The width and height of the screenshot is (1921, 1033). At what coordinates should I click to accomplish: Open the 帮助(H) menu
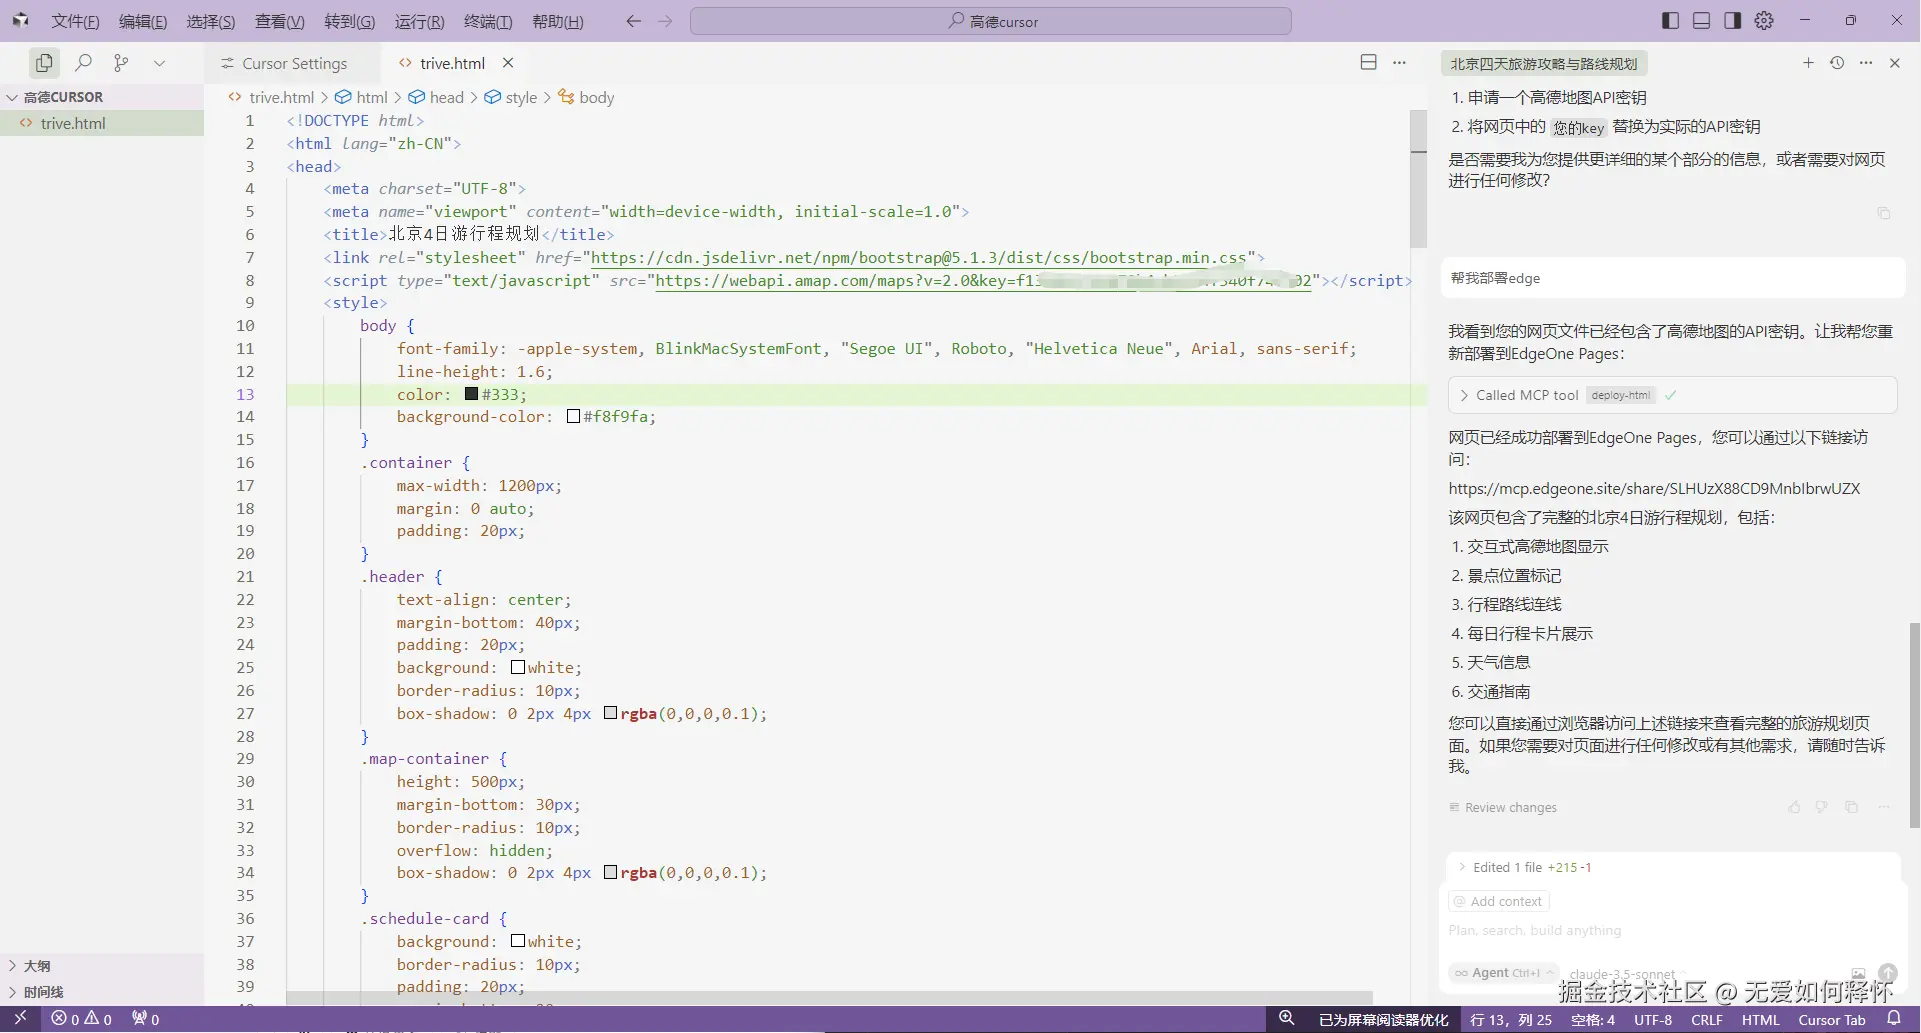(x=558, y=21)
